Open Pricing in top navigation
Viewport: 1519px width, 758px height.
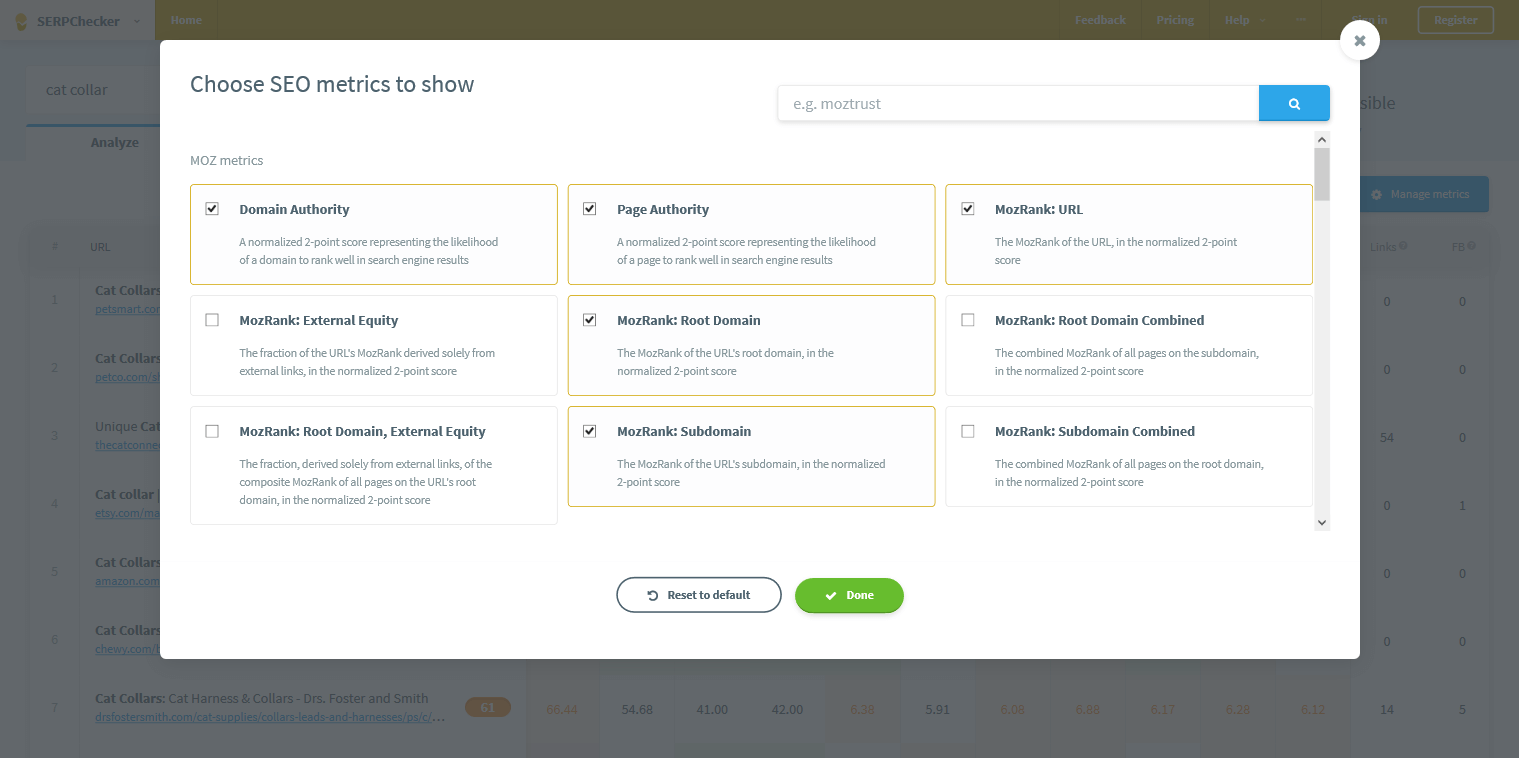coord(1175,20)
